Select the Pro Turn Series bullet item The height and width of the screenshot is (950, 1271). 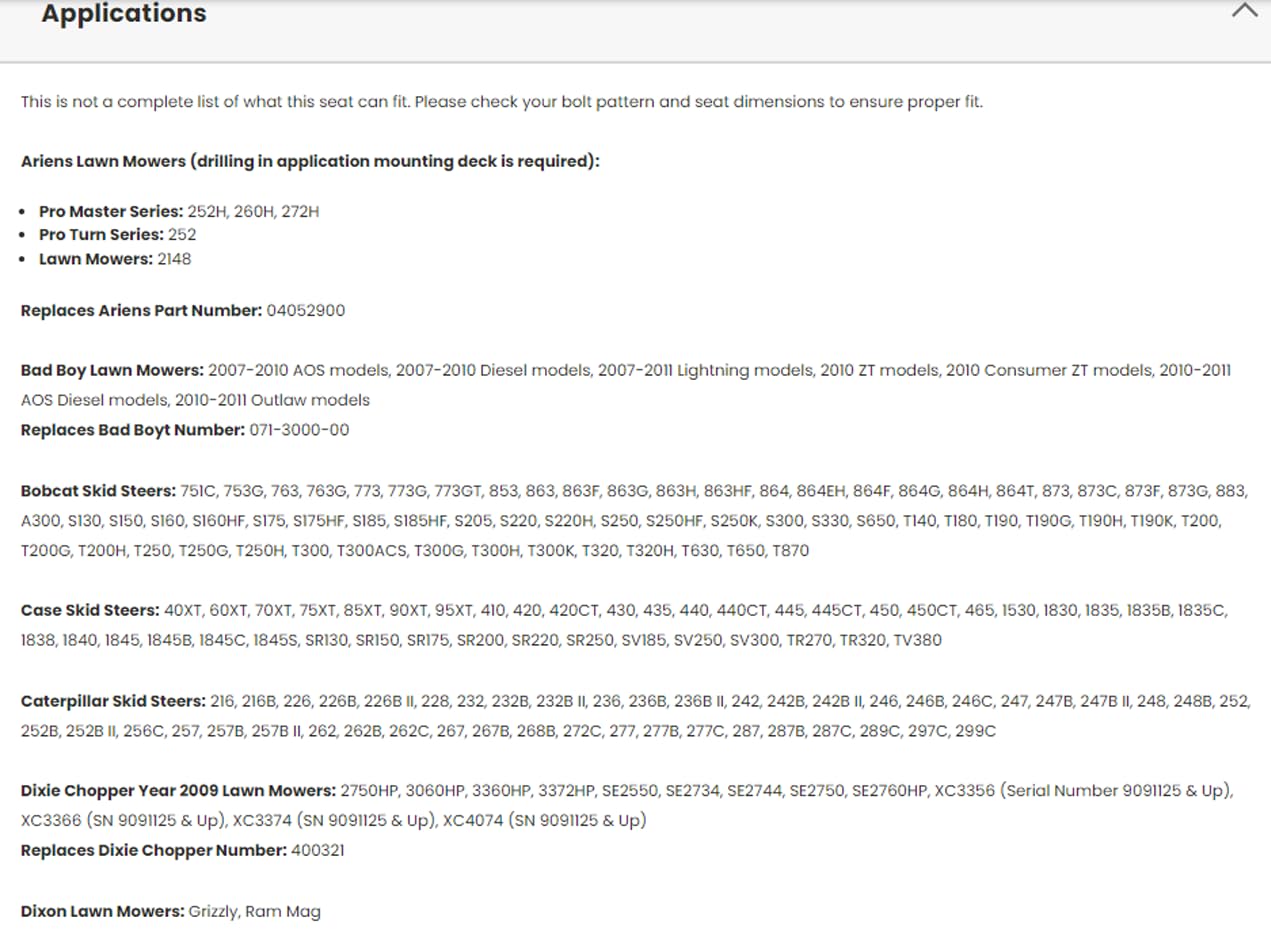tap(118, 235)
